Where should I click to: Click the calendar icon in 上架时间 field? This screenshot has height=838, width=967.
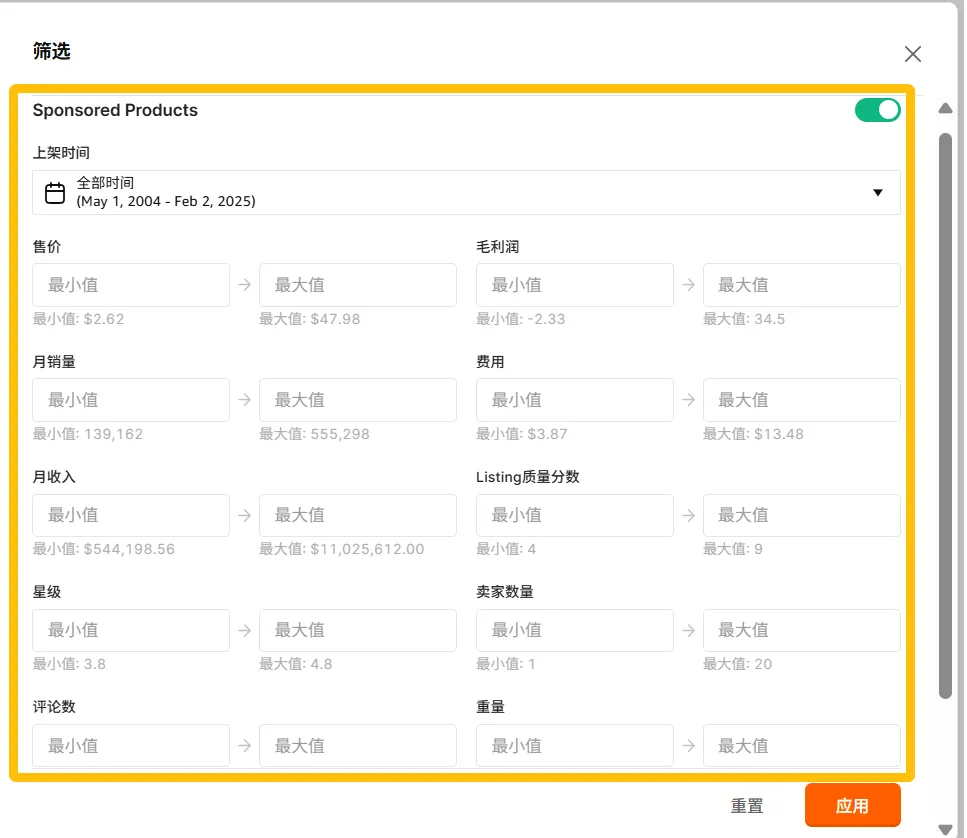coord(55,192)
